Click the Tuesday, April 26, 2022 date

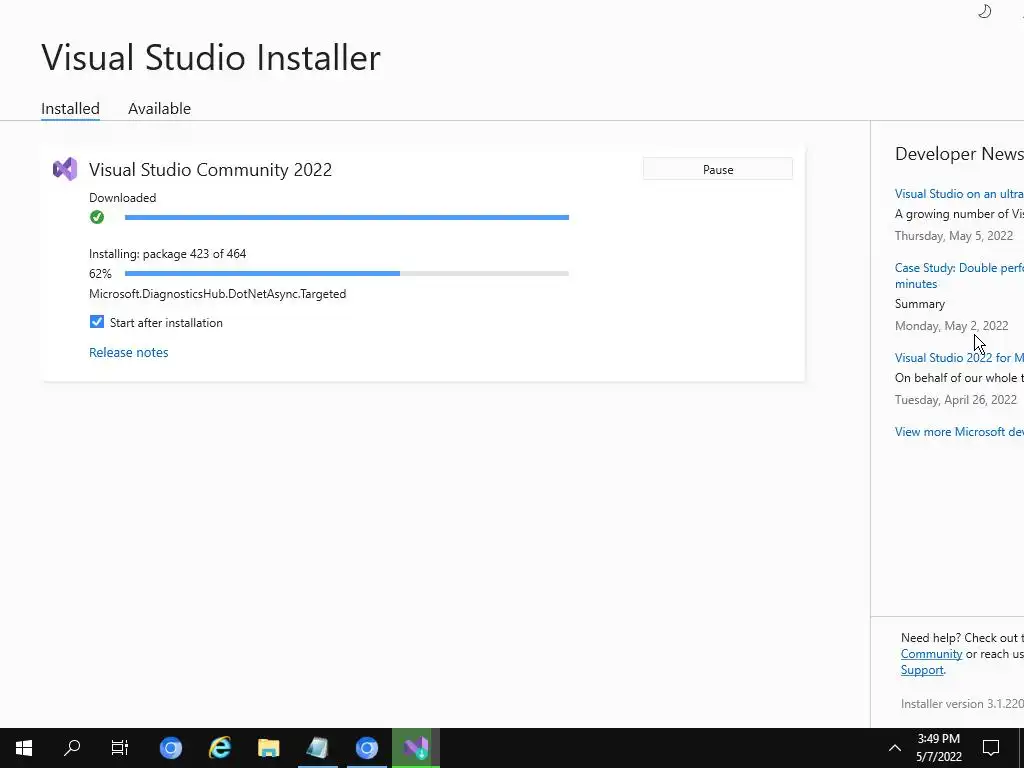(x=955, y=400)
